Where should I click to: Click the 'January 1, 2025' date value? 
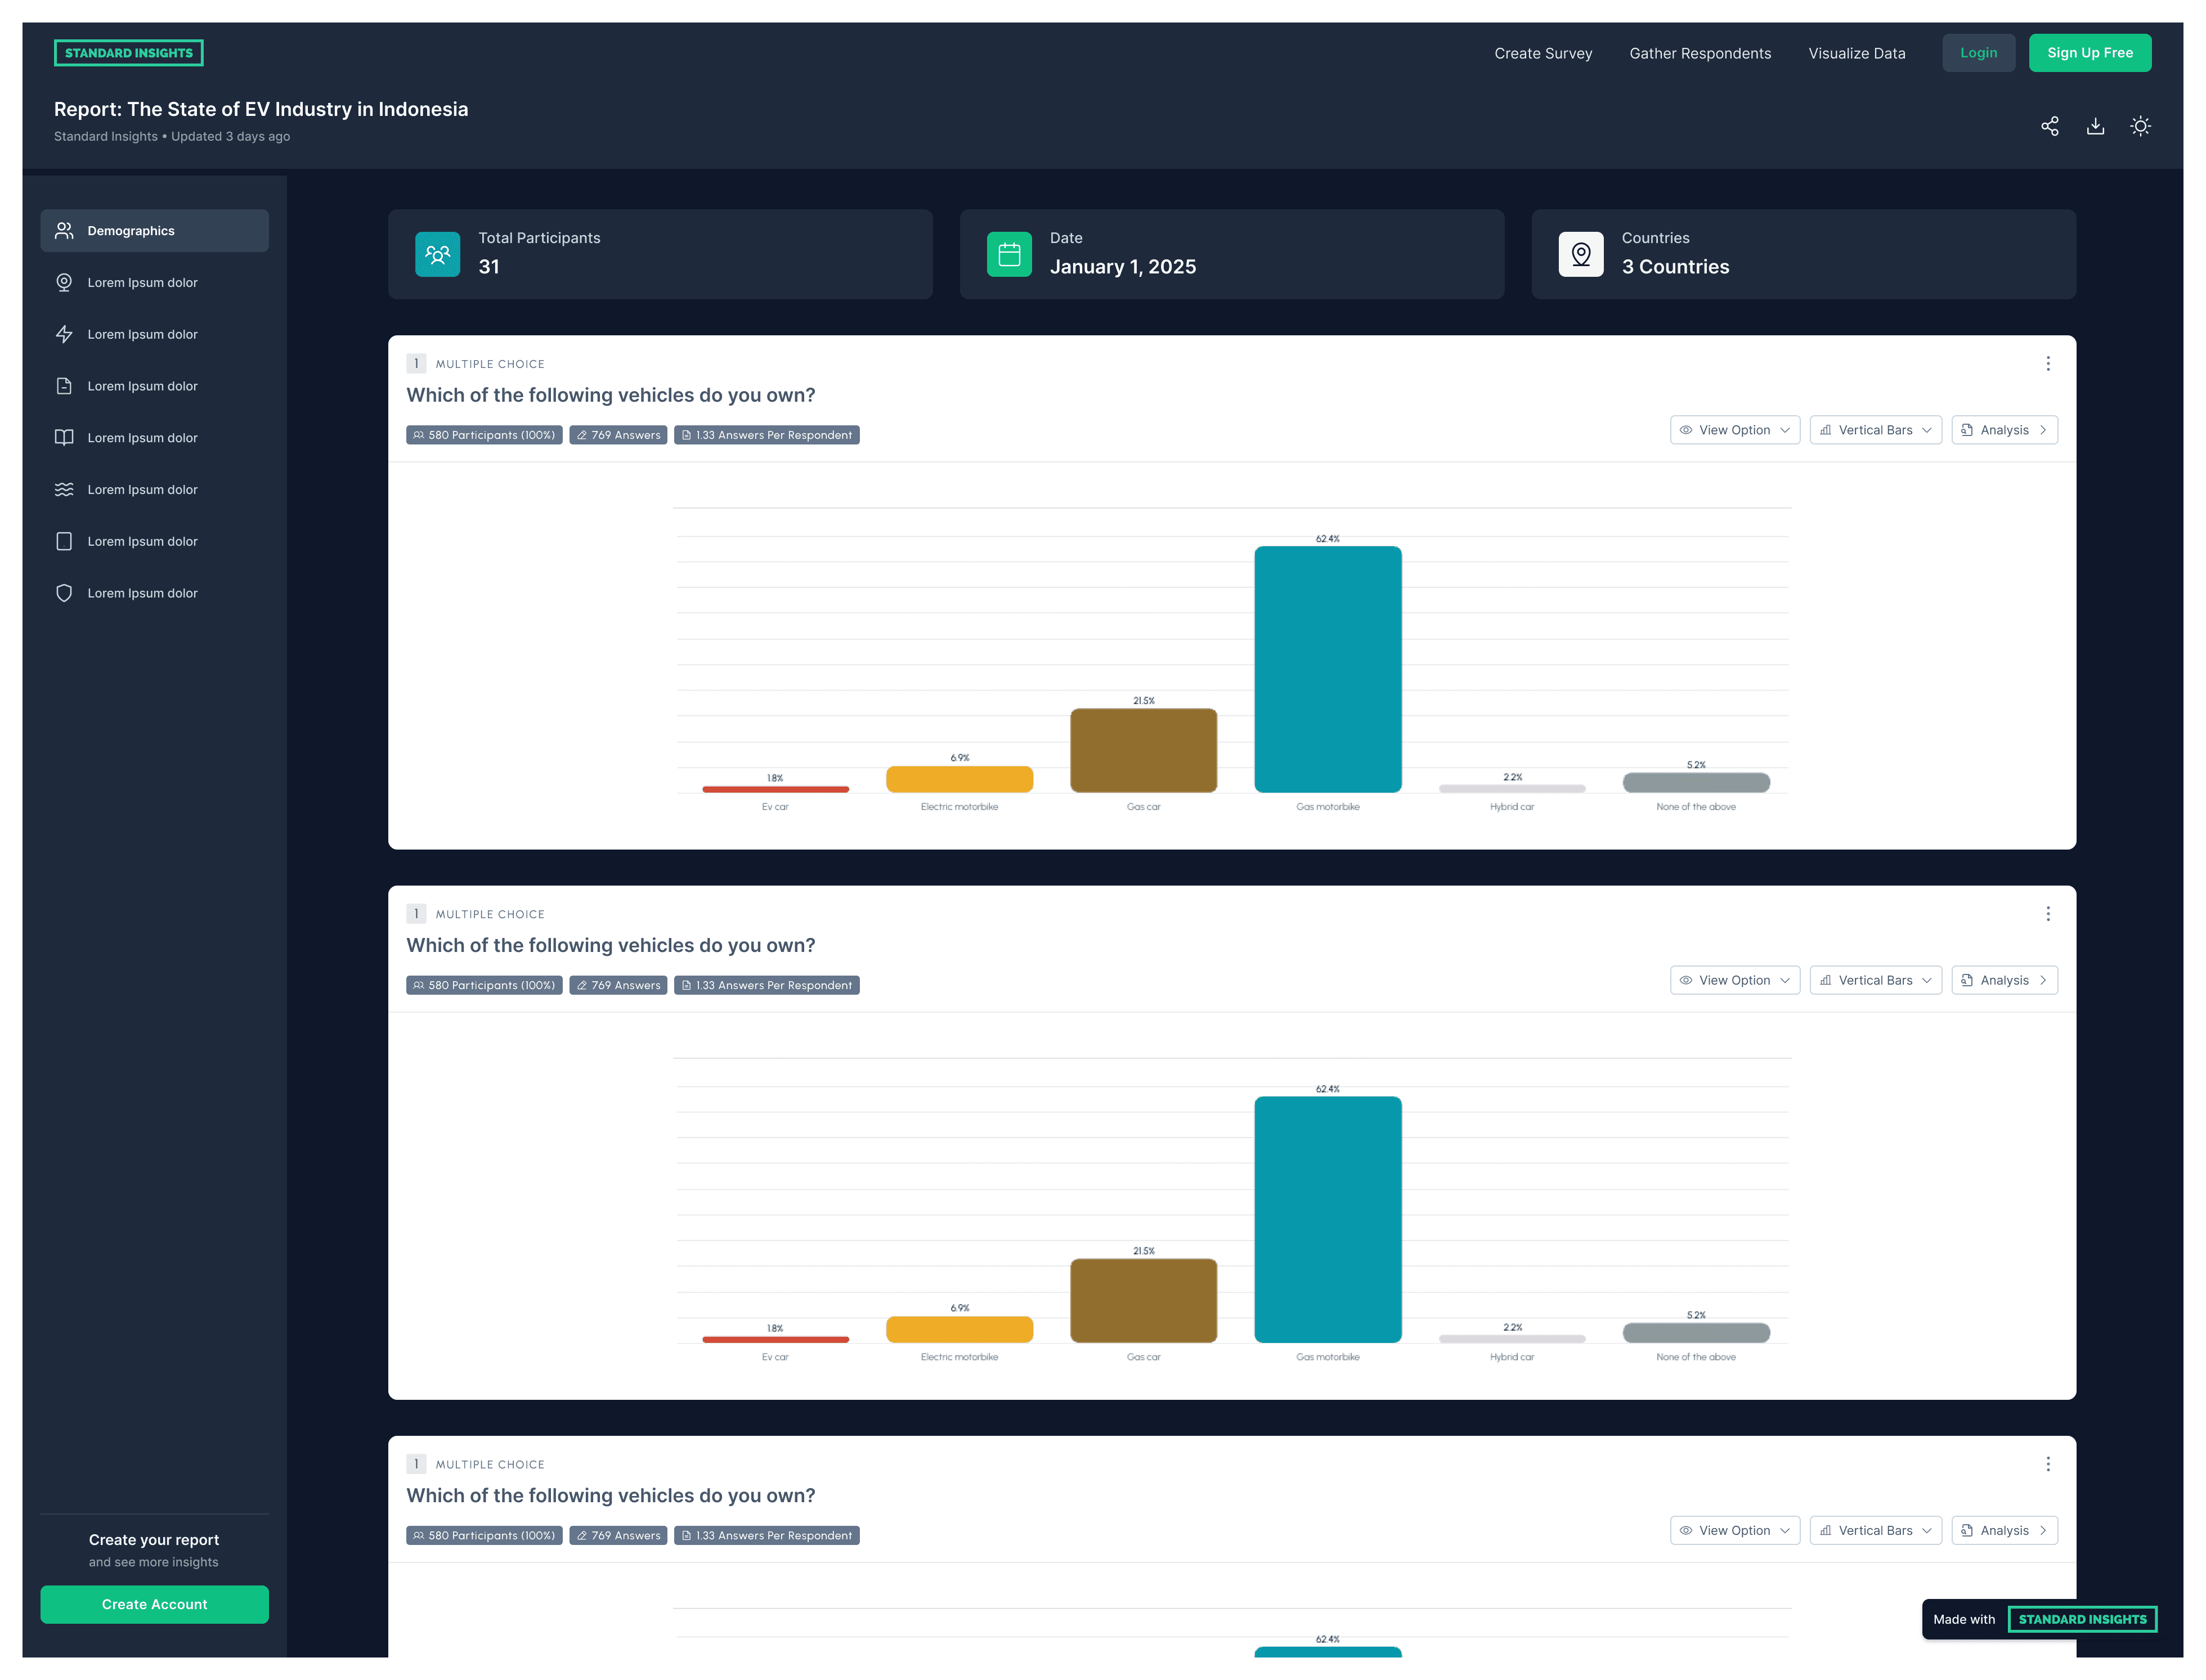tap(1122, 267)
